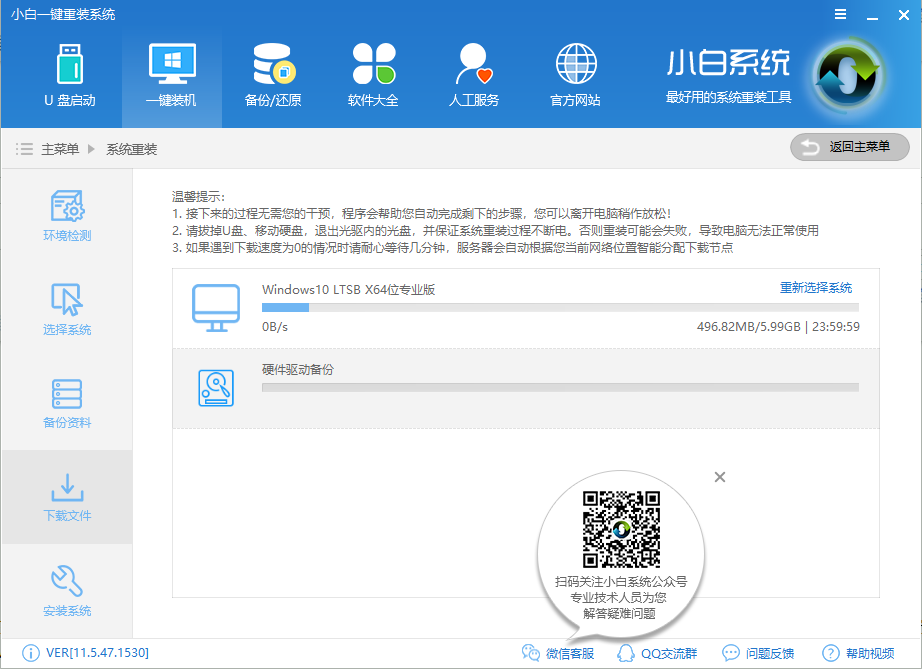922x669 pixels.
Task: Select 安装系统 in the sidebar
Action: (66, 590)
